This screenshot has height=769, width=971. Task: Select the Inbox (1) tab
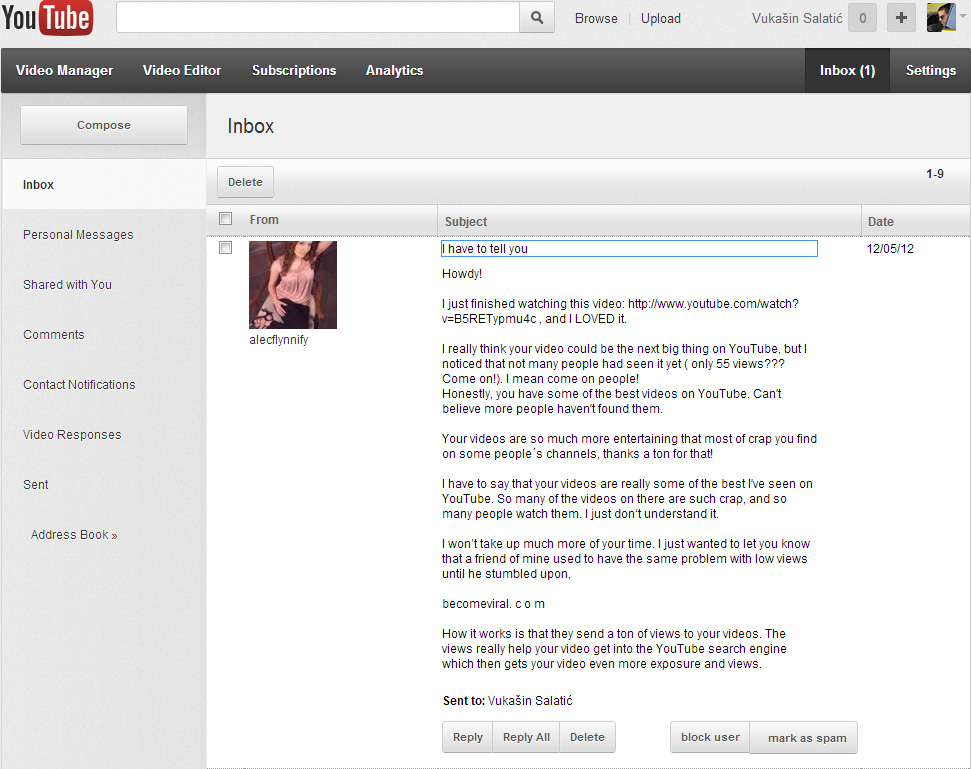(847, 71)
